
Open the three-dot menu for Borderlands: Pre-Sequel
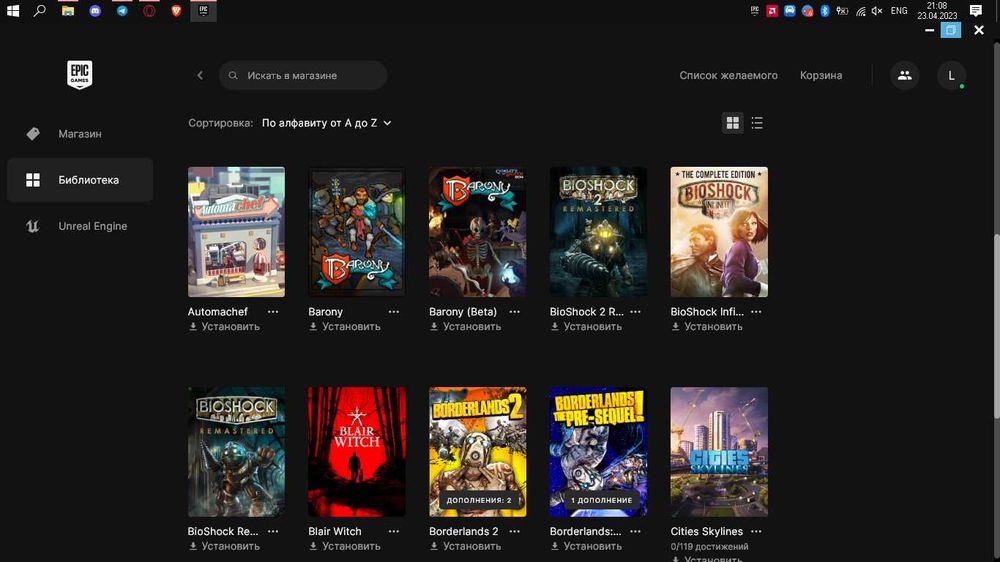[x=635, y=531]
